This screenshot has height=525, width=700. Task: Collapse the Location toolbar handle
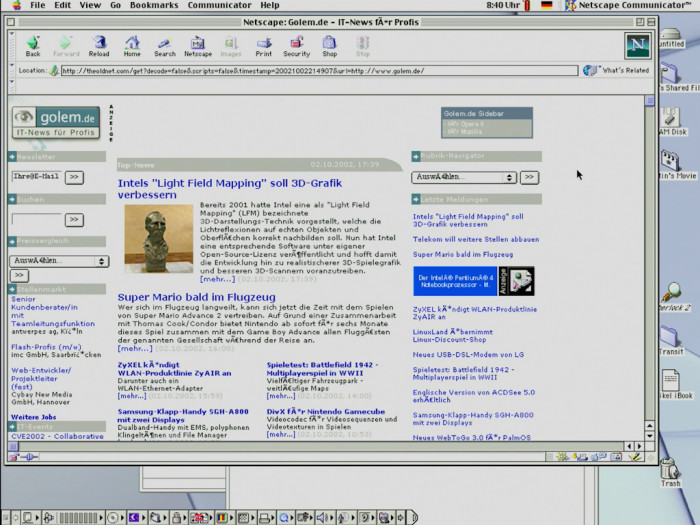point(12,71)
